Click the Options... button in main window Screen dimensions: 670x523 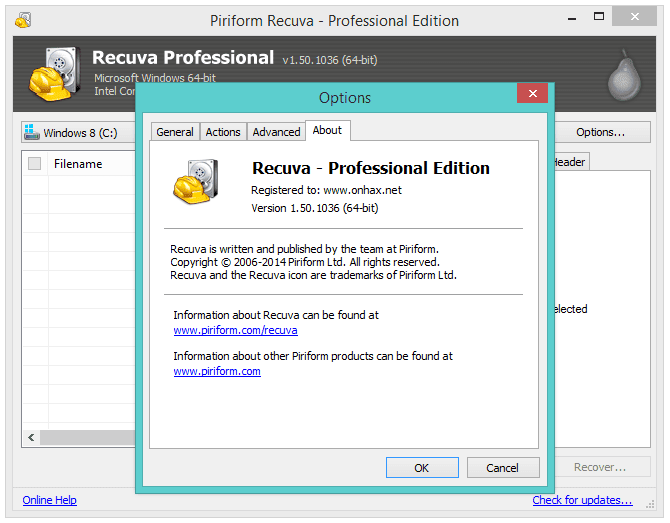(602, 132)
